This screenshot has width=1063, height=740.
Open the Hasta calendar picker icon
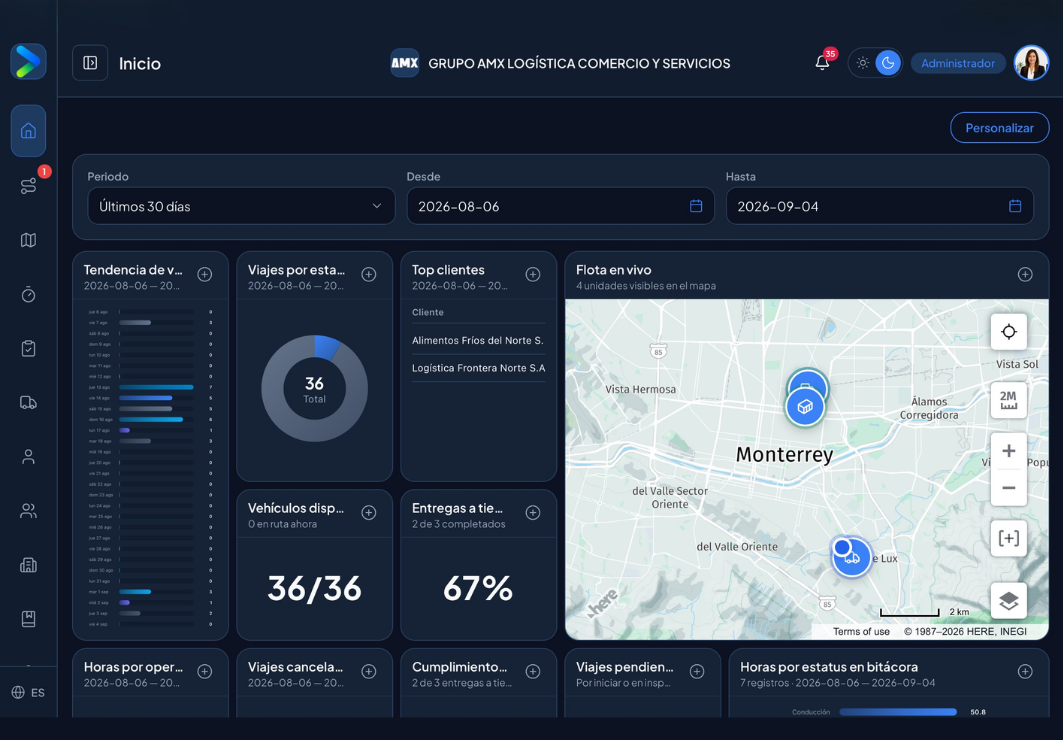tap(1015, 206)
